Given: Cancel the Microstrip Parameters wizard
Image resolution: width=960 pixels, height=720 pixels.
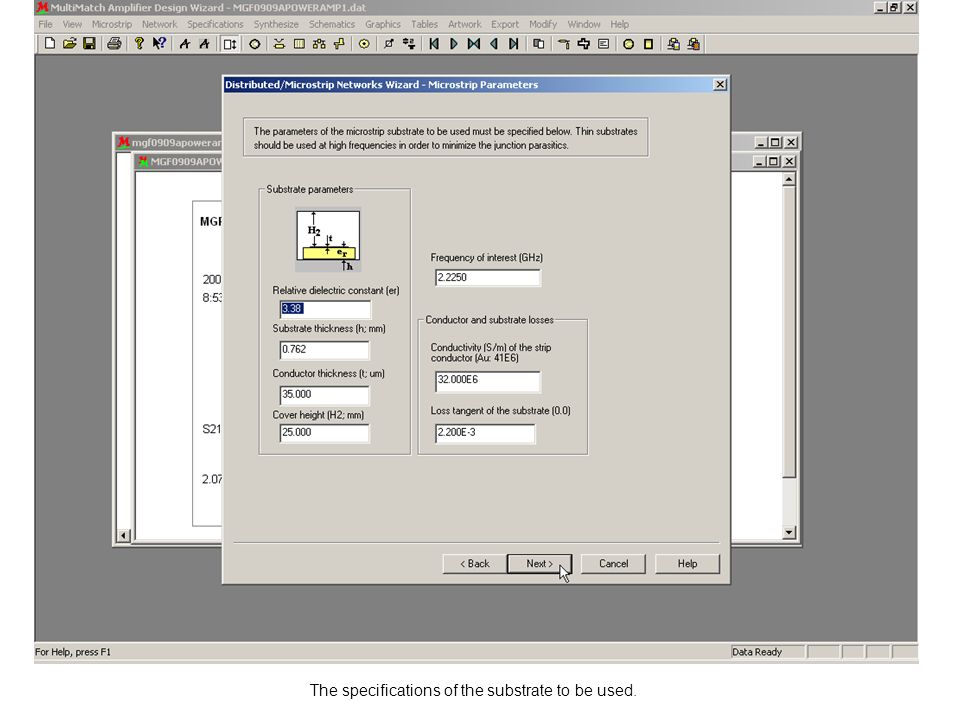Looking at the screenshot, I should pos(613,564).
